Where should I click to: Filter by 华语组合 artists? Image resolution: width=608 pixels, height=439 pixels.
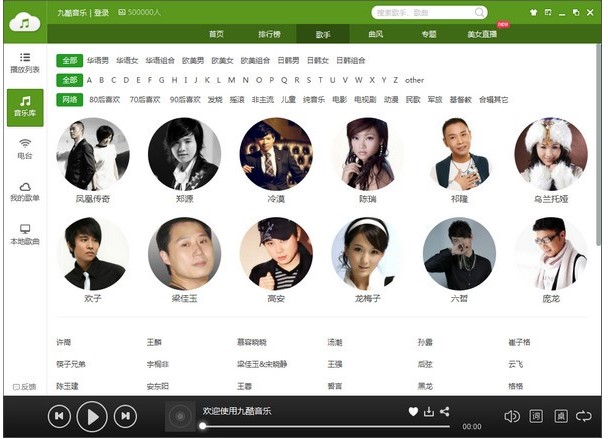point(160,60)
